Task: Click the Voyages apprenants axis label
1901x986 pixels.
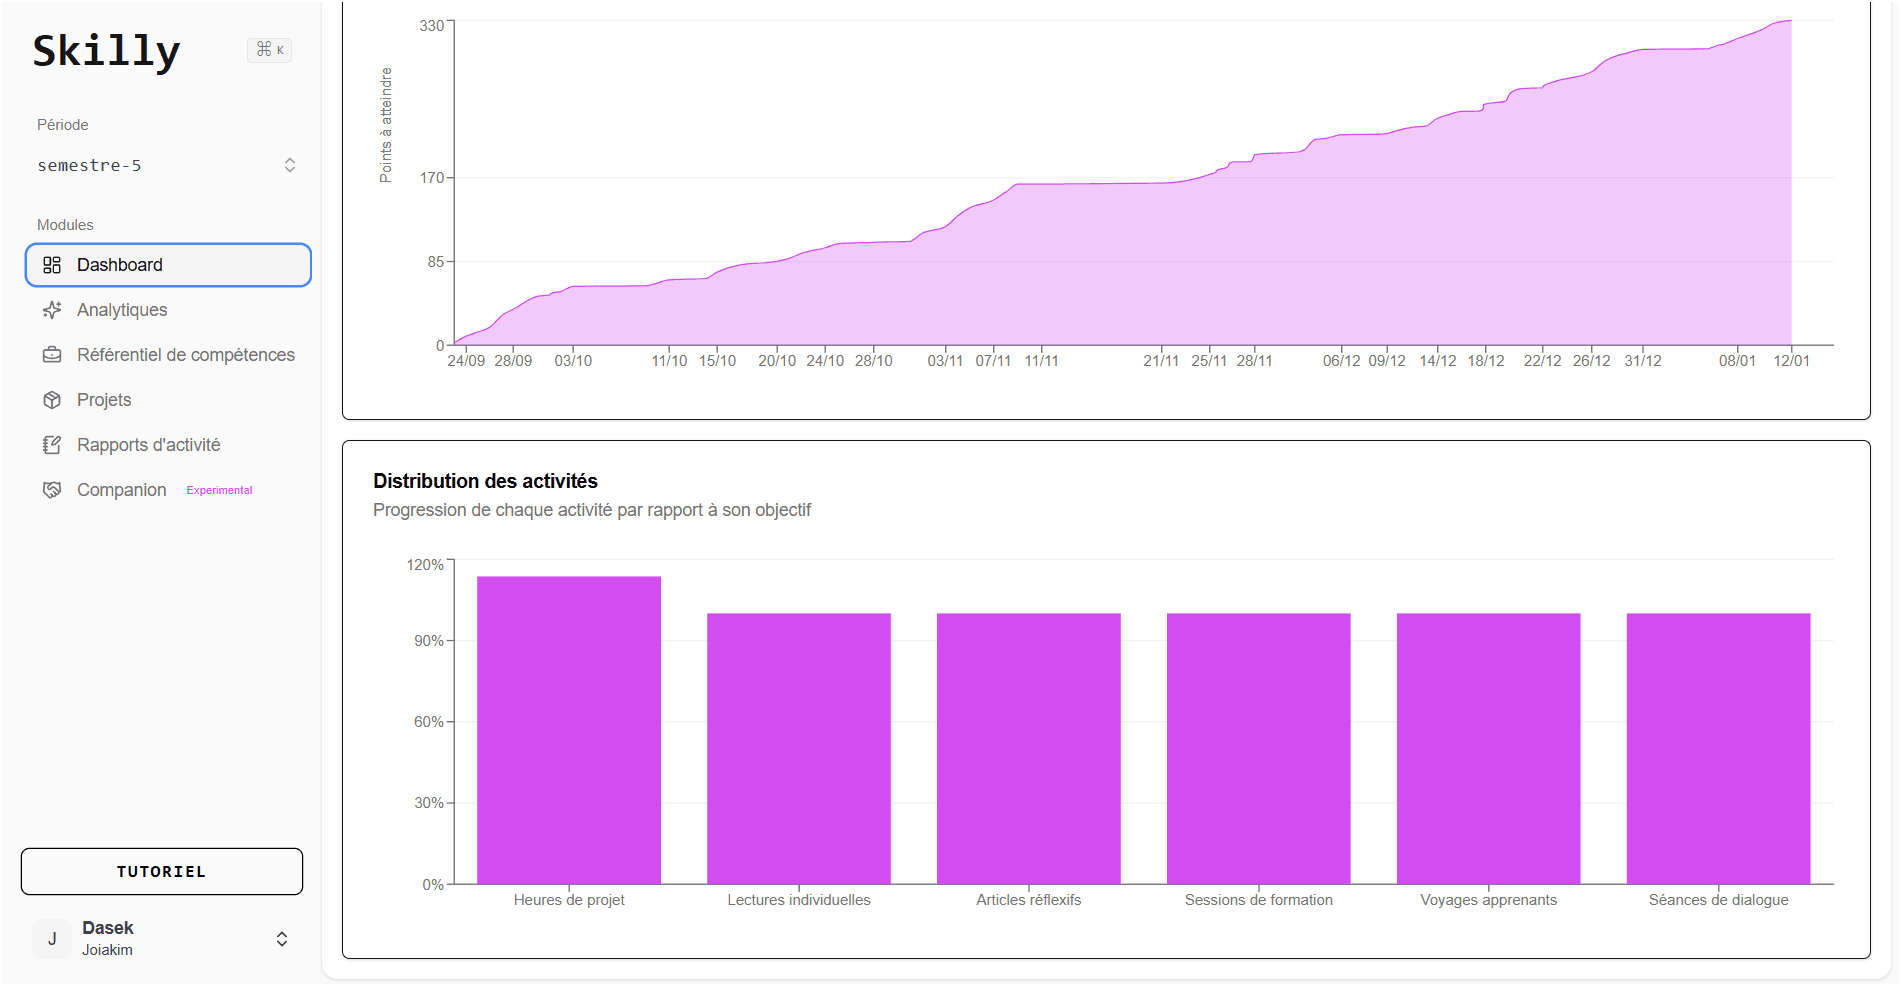Action: pyautogui.click(x=1489, y=900)
